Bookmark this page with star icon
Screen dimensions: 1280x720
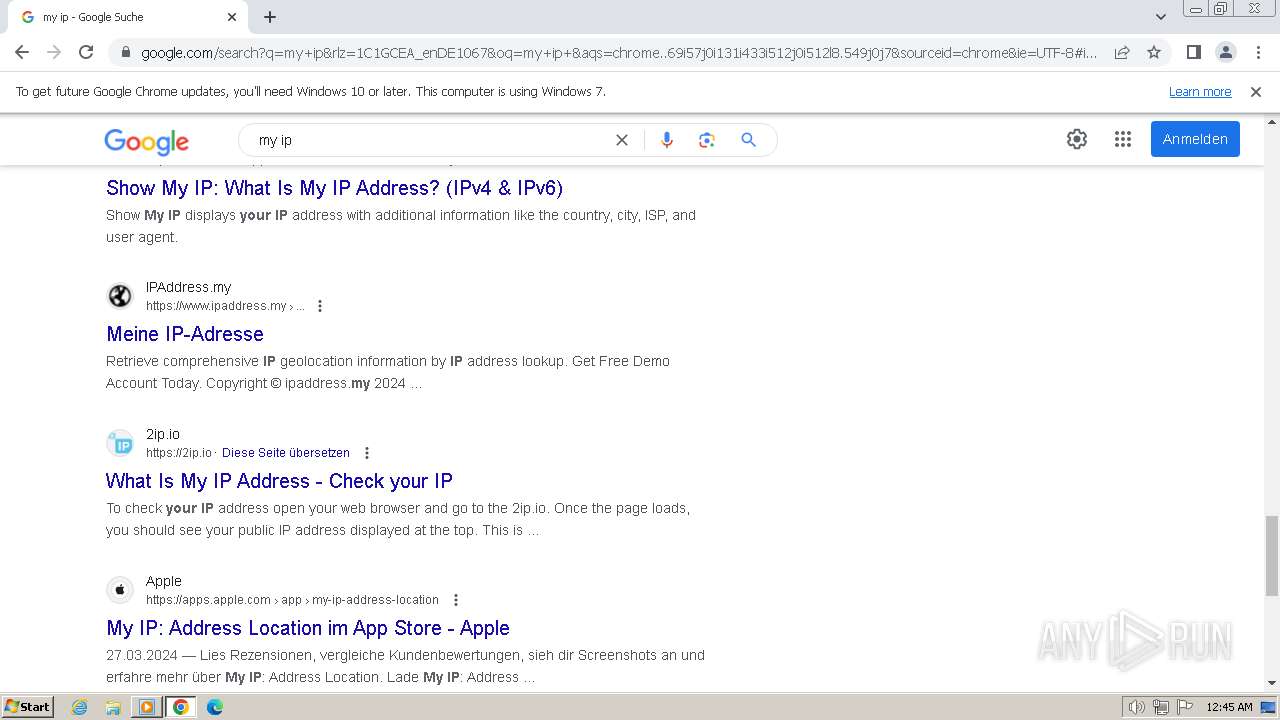pyautogui.click(x=1154, y=52)
